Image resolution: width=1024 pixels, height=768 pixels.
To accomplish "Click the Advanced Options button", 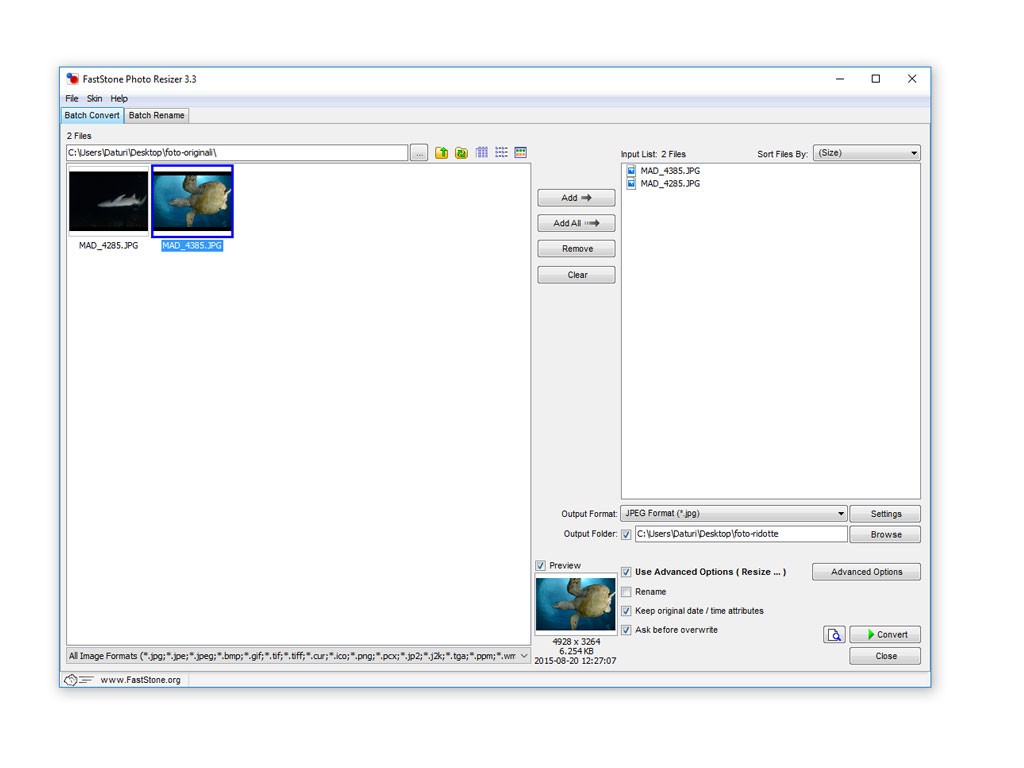I will tap(866, 572).
